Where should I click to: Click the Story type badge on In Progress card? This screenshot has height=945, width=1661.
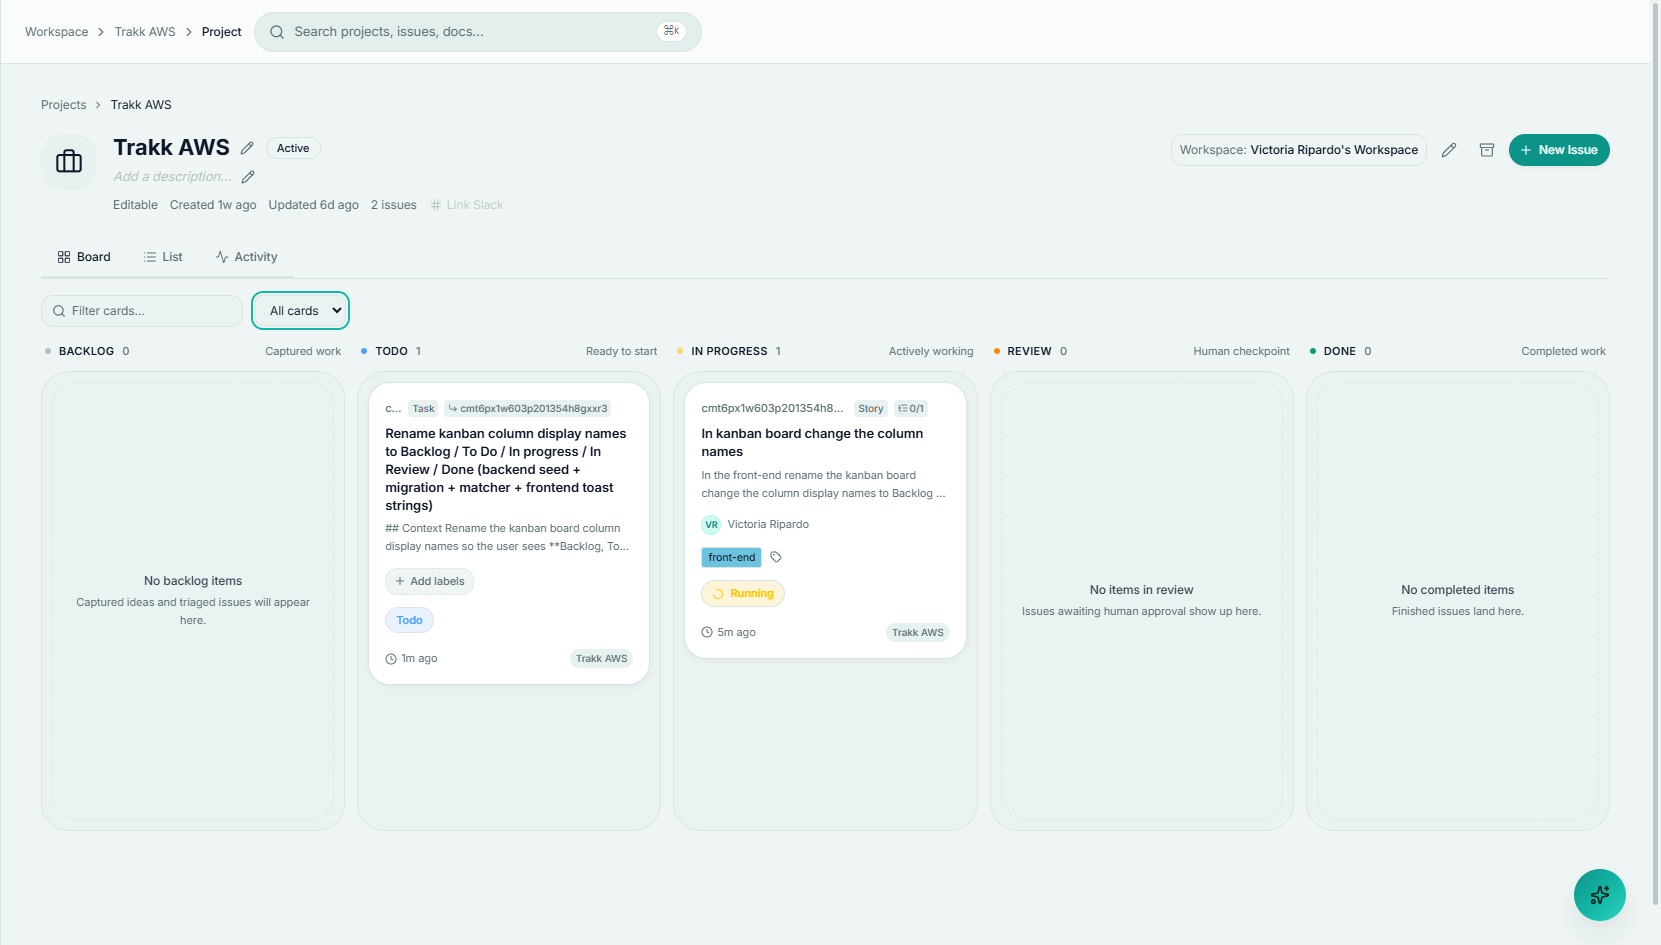point(871,408)
